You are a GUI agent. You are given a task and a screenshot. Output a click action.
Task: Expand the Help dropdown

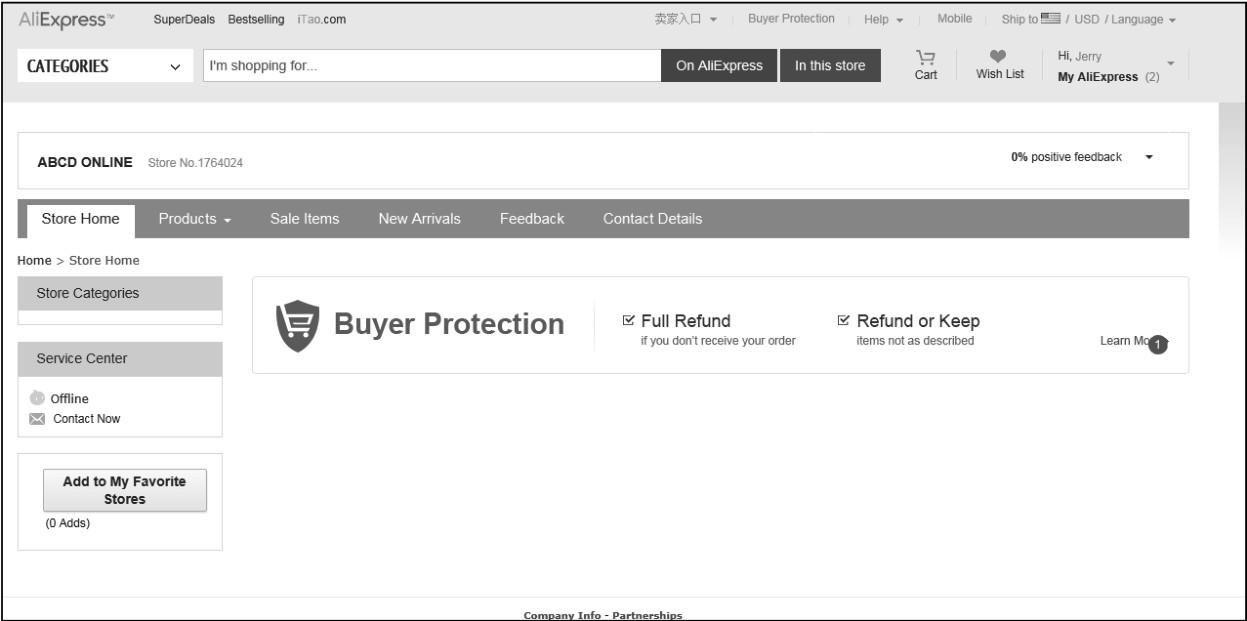[883, 21]
